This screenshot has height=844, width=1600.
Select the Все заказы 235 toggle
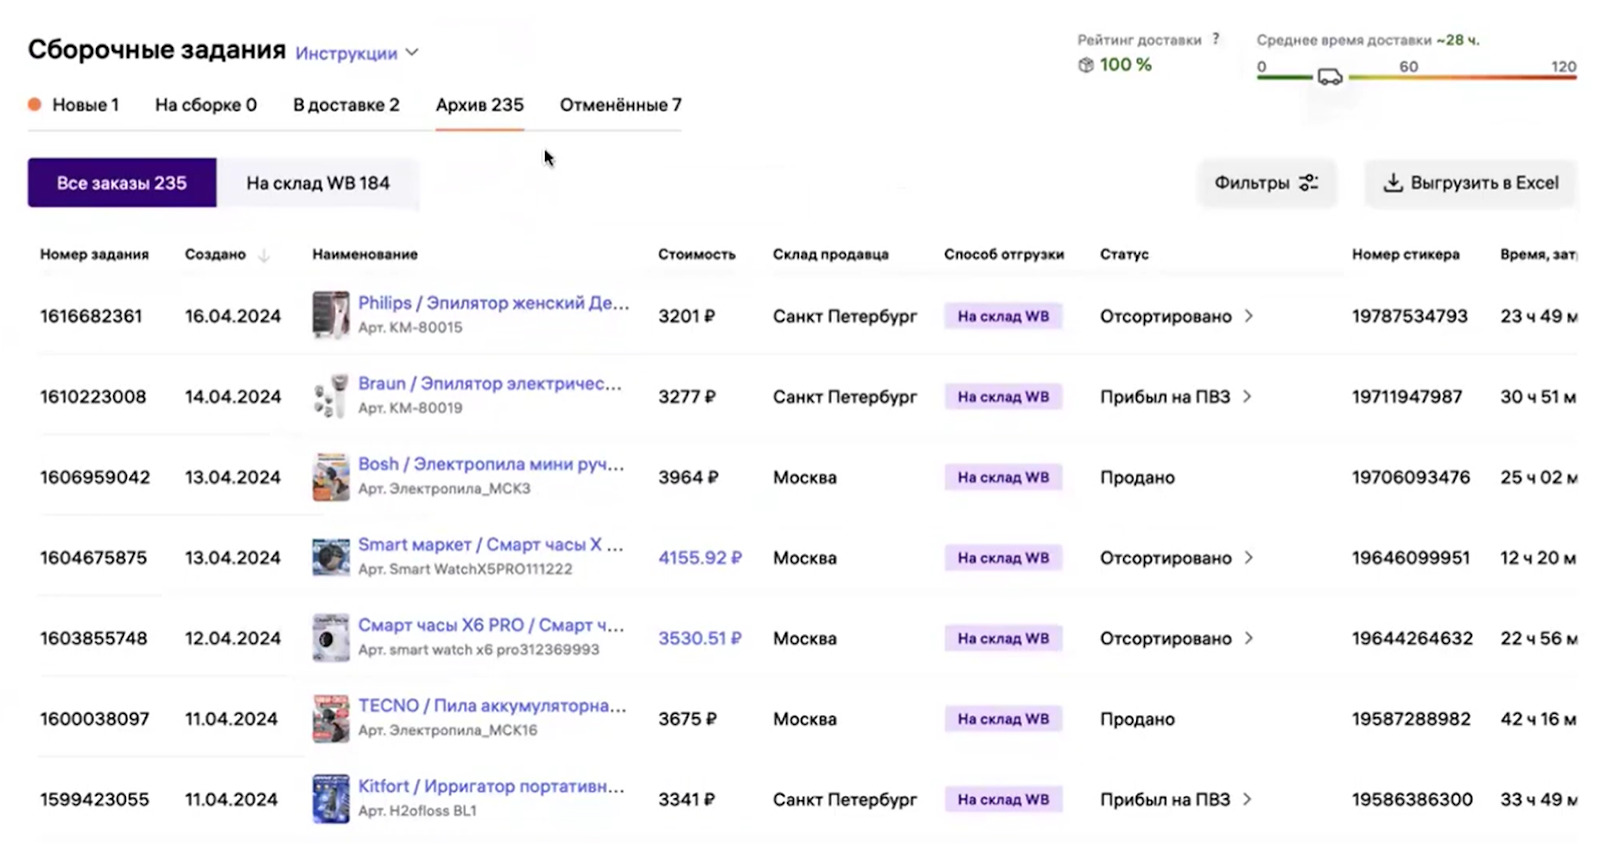(121, 183)
